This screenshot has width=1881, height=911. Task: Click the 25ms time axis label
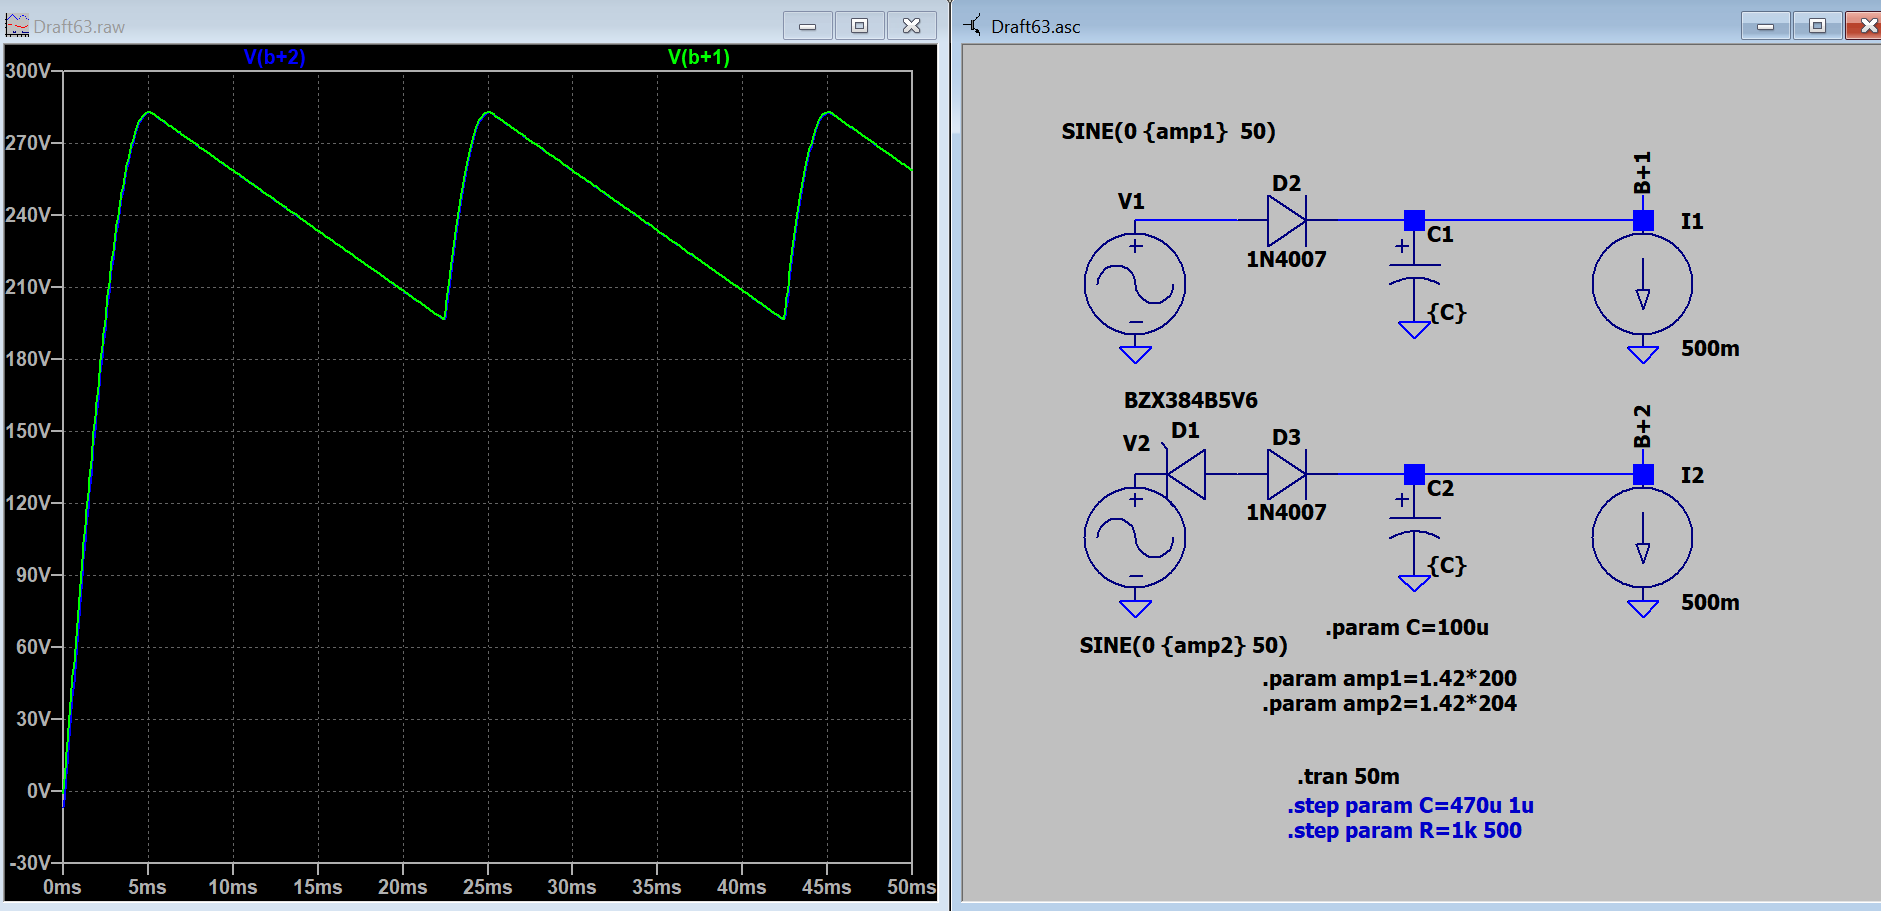(487, 887)
